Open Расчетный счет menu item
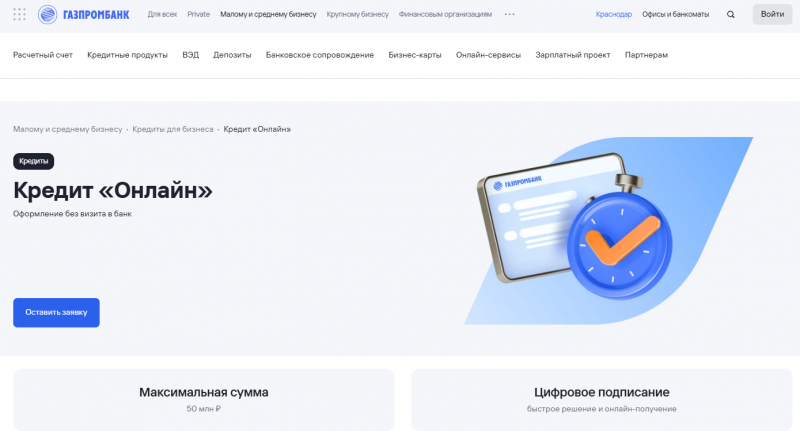800x431 pixels. pos(43,55)
